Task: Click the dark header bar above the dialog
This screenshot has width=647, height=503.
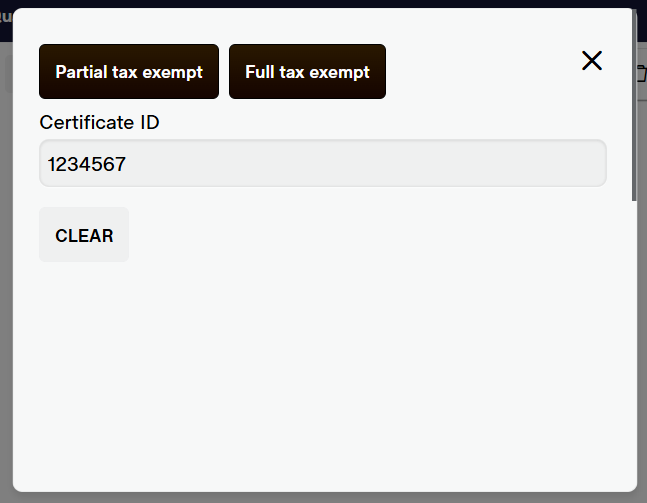Action: [324, 4]
